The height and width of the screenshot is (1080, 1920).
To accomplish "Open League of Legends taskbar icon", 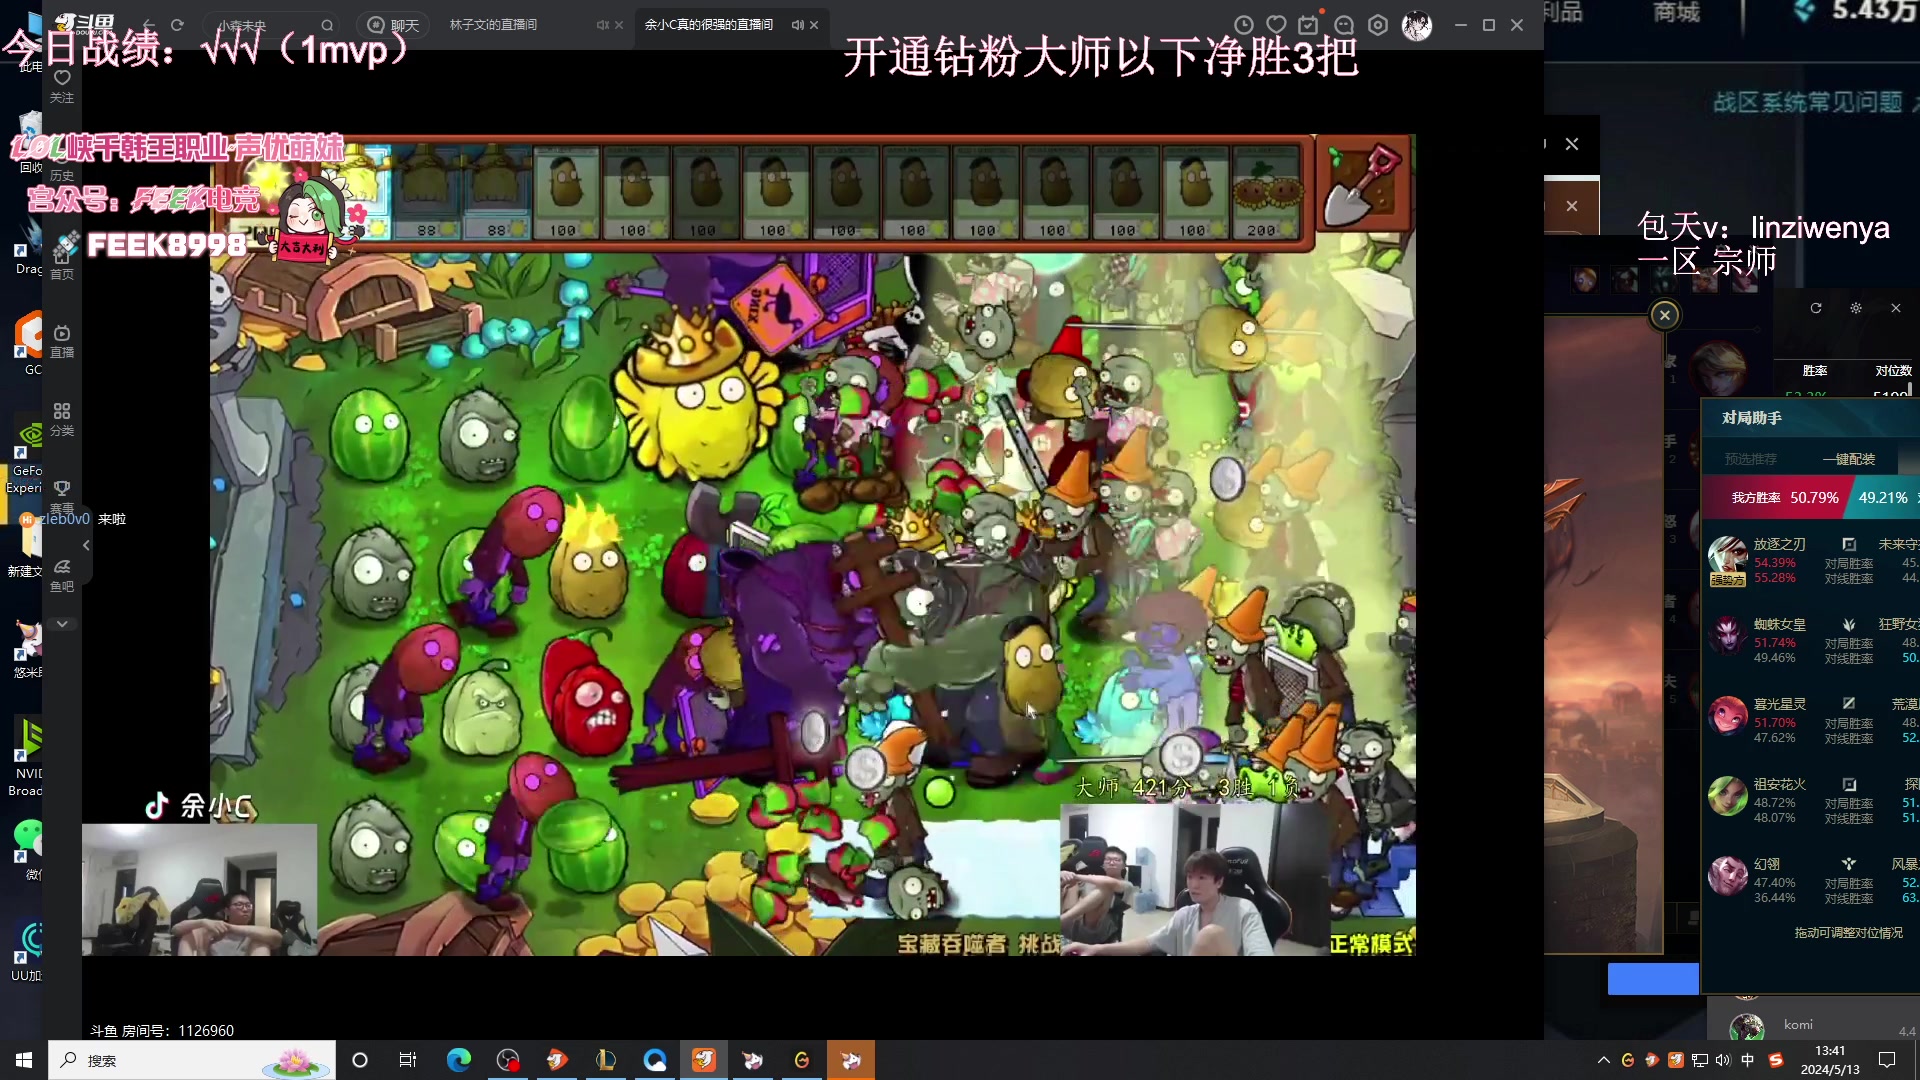I will 606,1060.
